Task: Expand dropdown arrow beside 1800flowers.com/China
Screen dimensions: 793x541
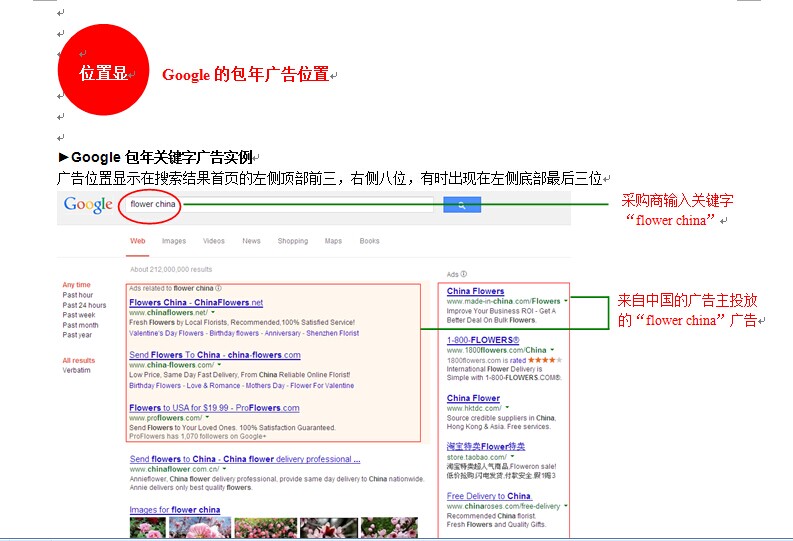Action: coord(552,349)
